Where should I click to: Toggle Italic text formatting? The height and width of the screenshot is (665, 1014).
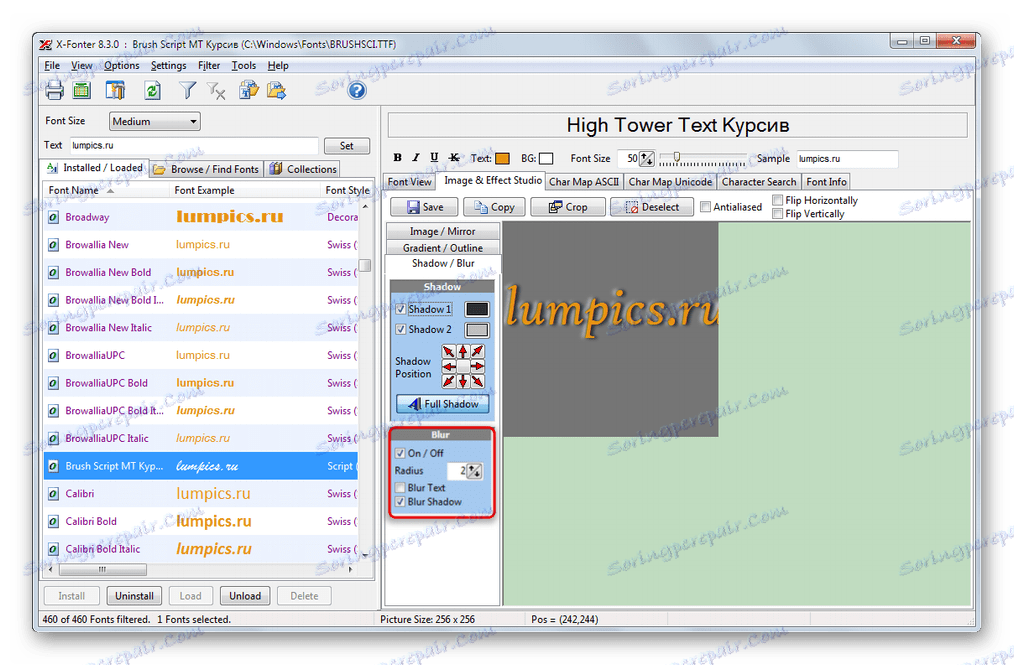pos(416,158)
